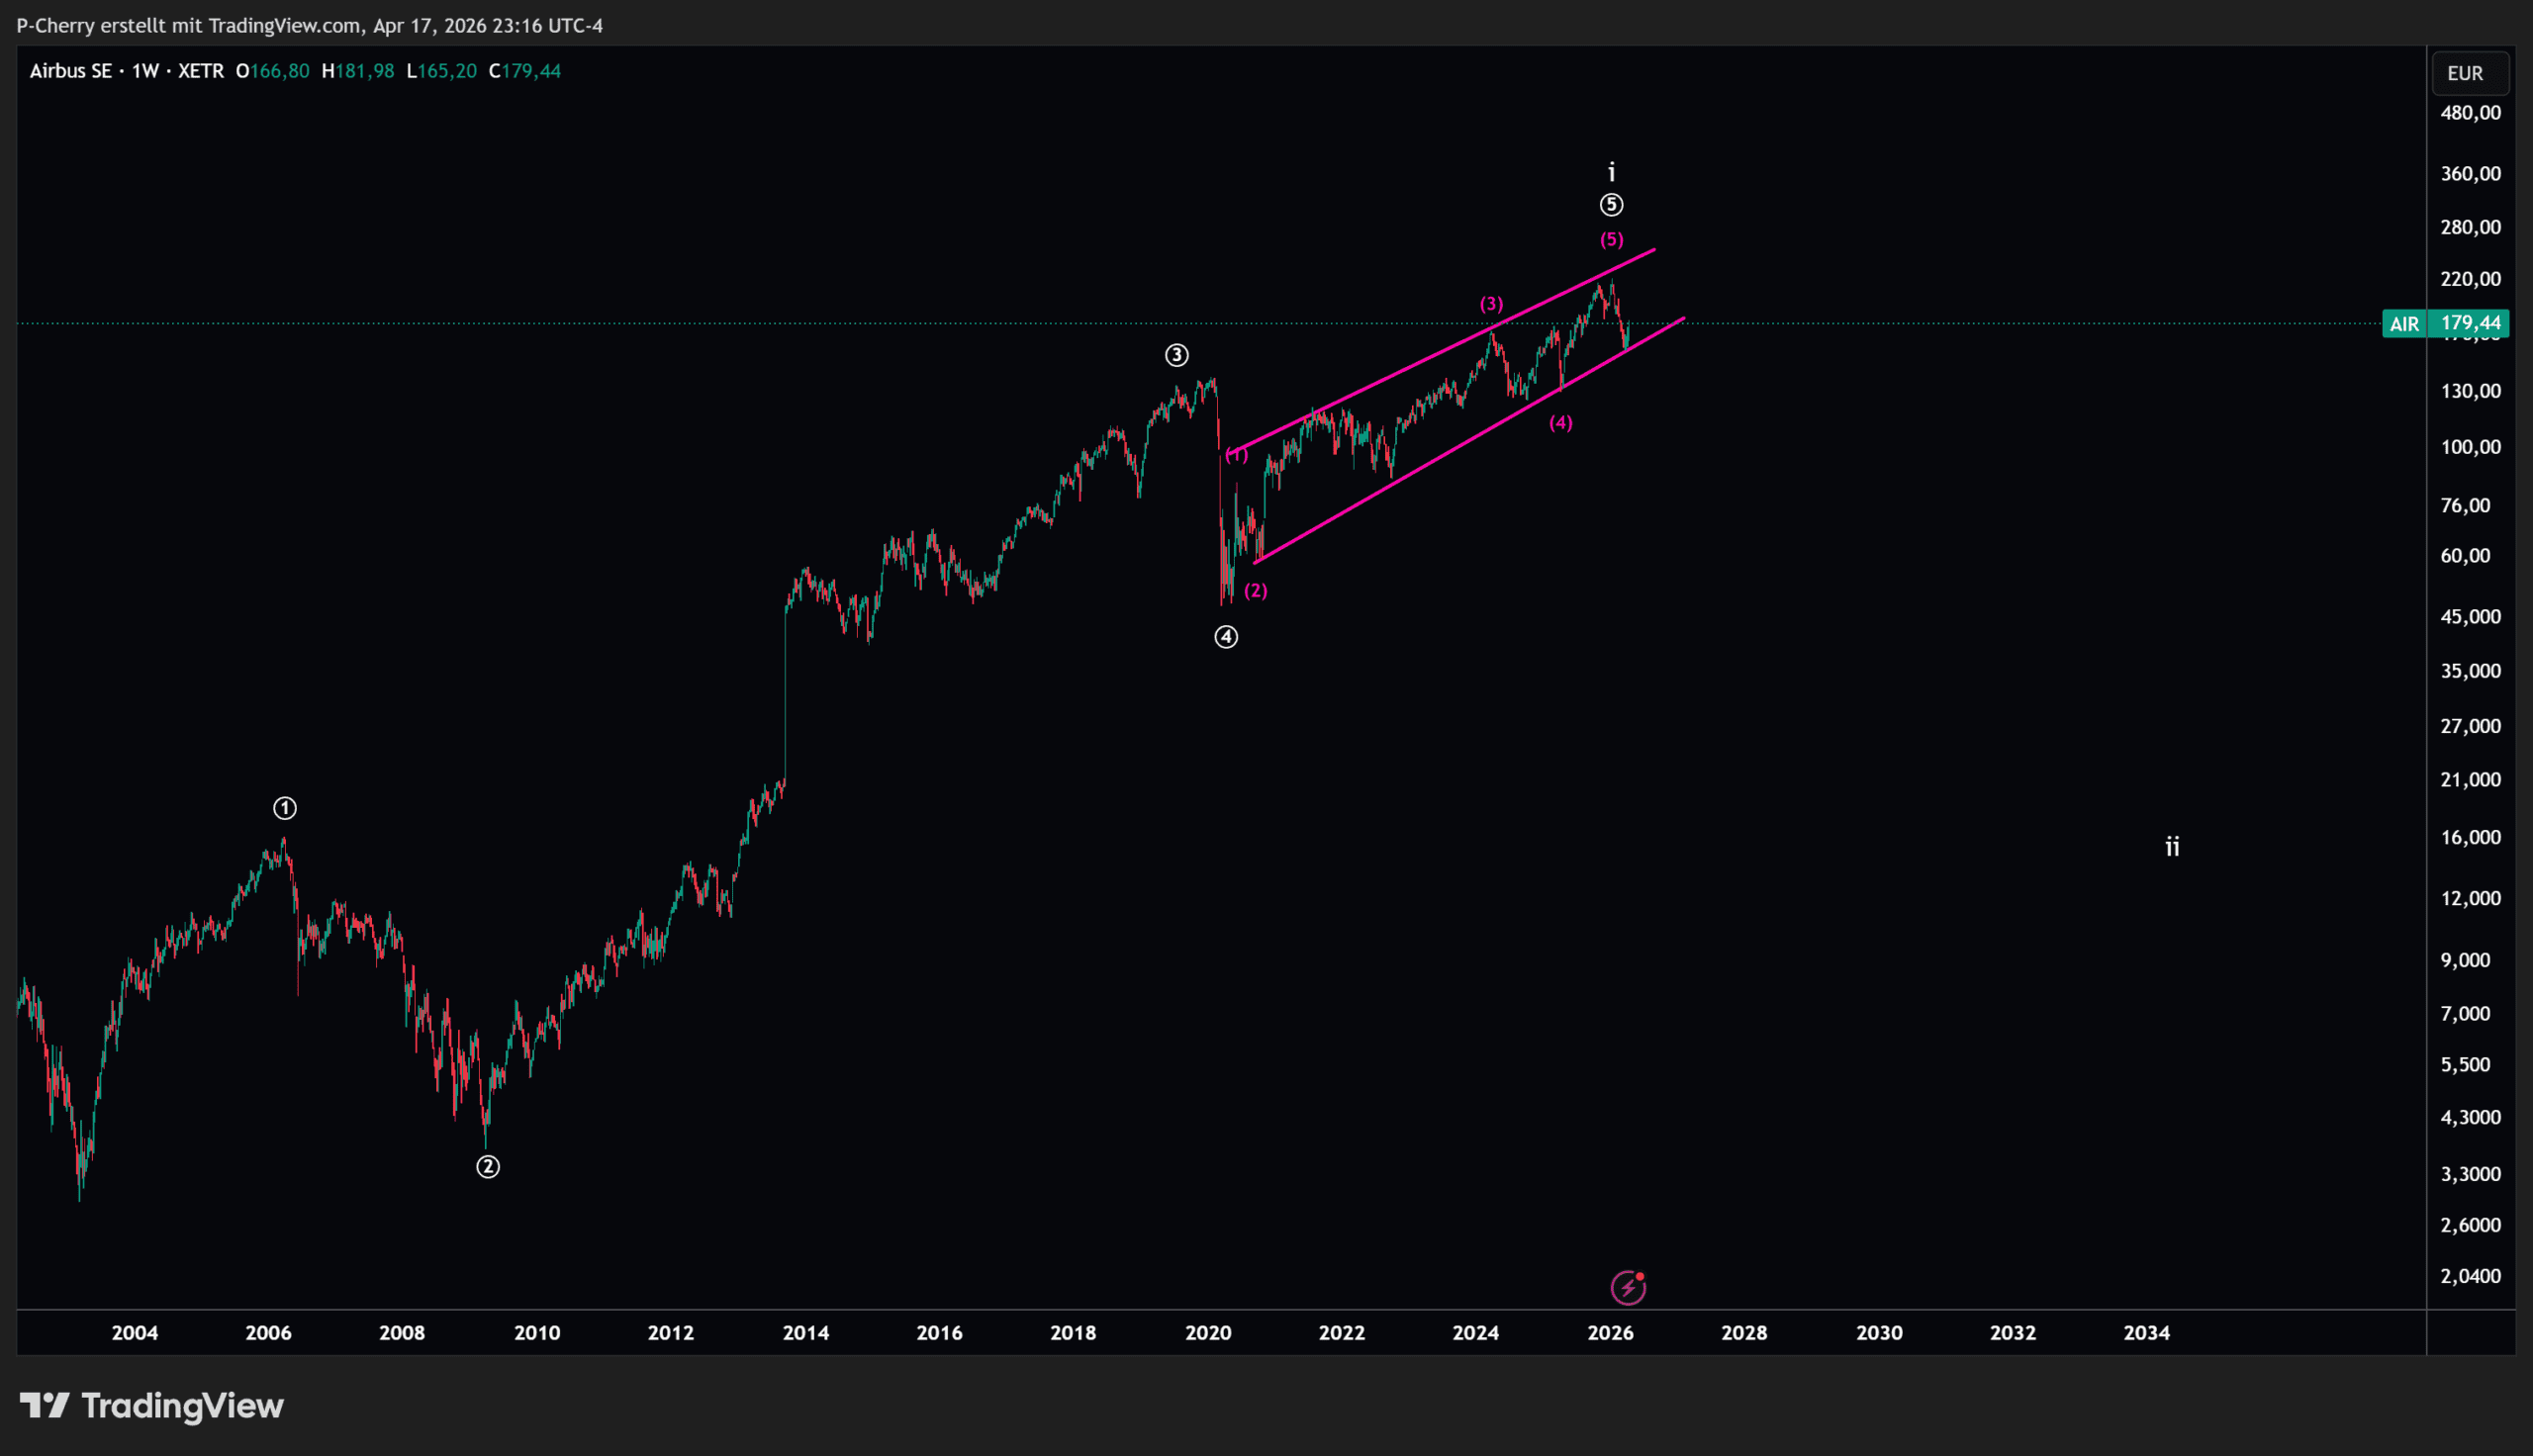Select the circled wave 2 label
The width and height of the screenshot is (2533, 1456).
click(487, 1166)
